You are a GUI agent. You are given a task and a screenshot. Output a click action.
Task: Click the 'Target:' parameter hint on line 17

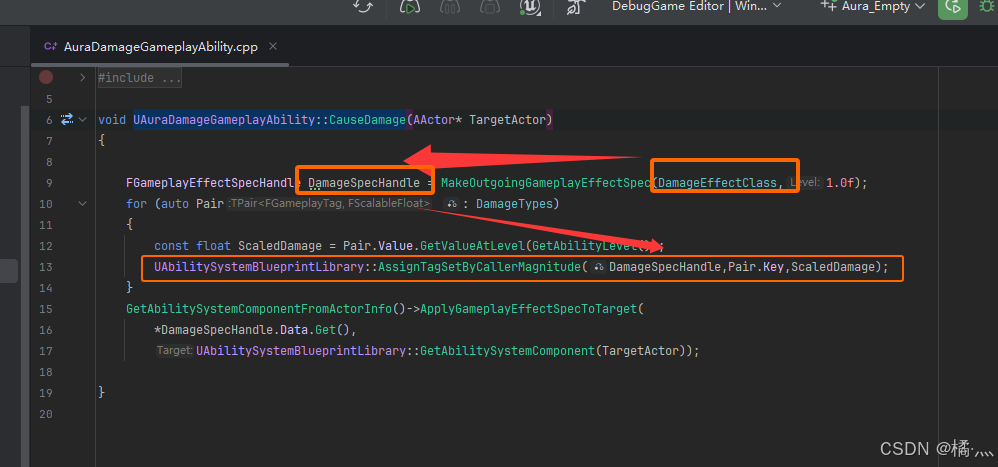tap(174, 351)
